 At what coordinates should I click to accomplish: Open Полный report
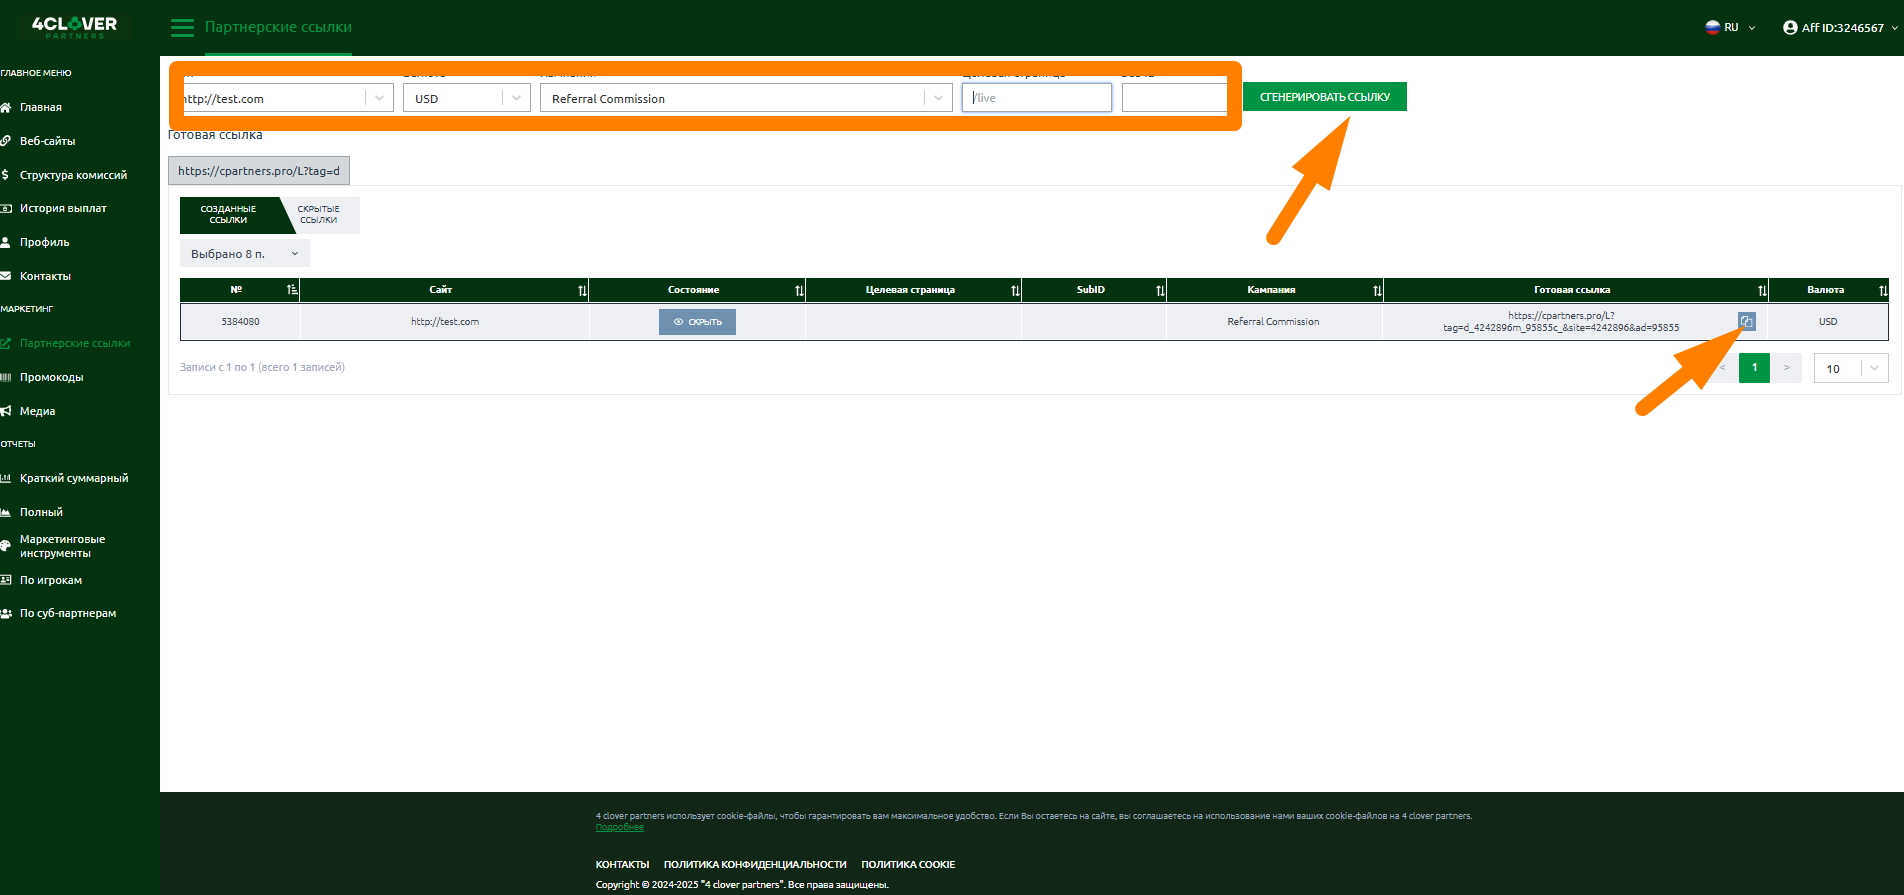click(41, 512)
